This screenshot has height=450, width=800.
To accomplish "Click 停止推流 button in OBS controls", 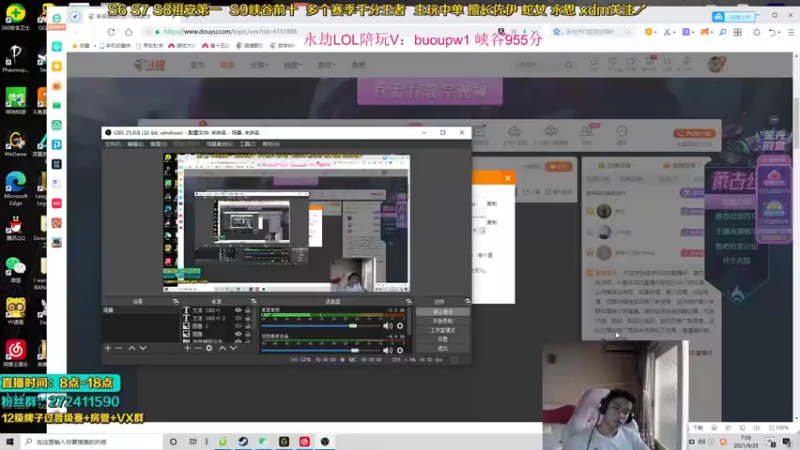I will (x=442, y=312).
